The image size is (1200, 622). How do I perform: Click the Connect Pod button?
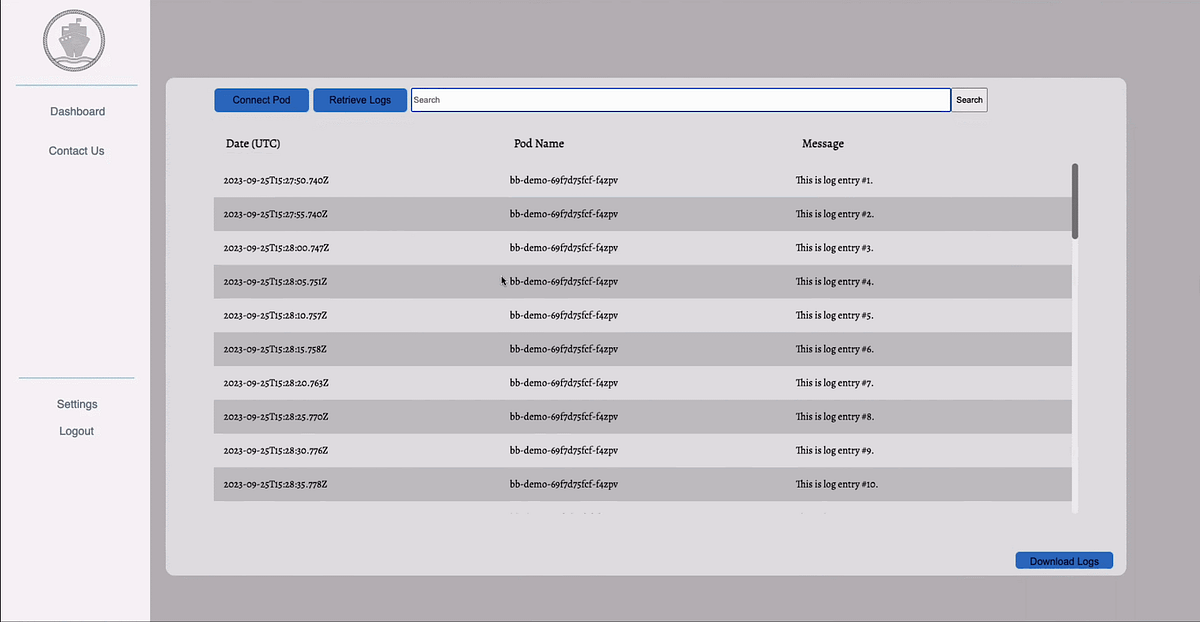click(261, 100)
